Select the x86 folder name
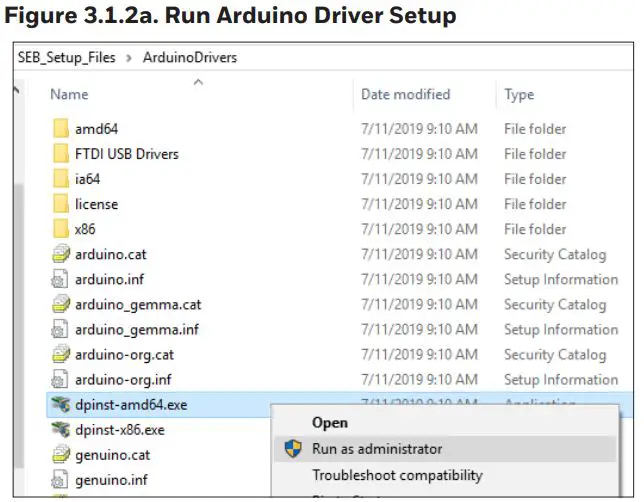The height and width of the screenshot is (502, 644). pos(85,229)
